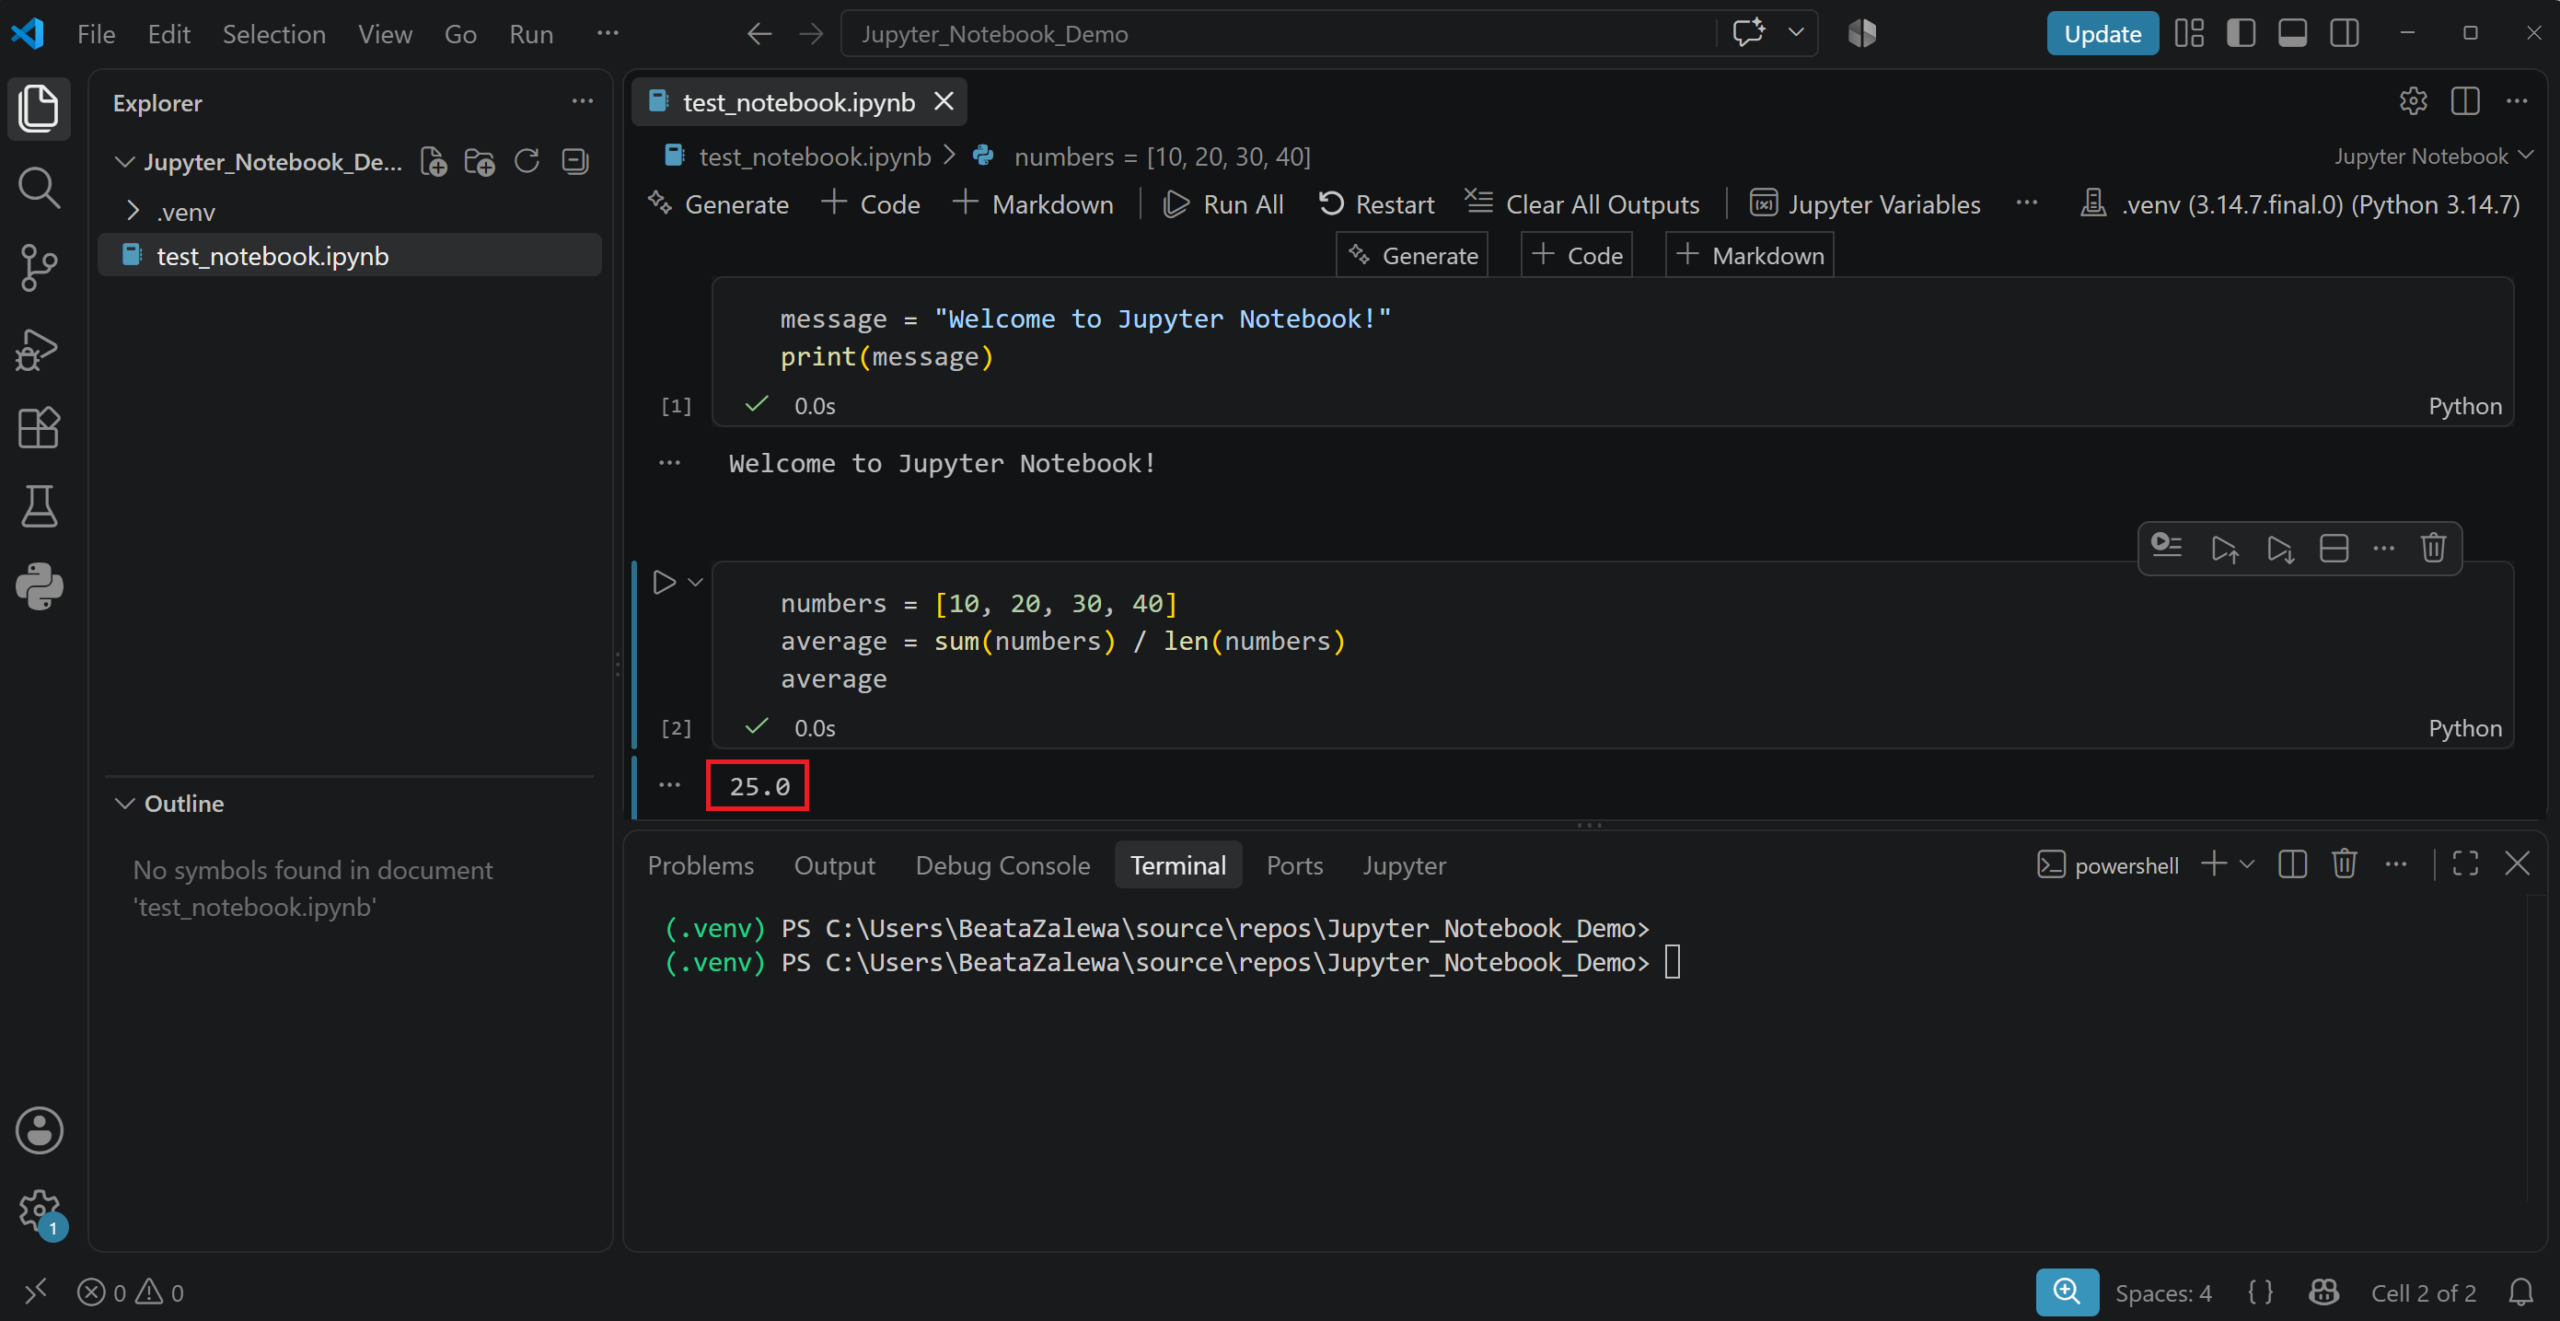Screen dimensions: 2560x1321
Task: Maximize the terminal panel size
Action: coord(2466,864)
